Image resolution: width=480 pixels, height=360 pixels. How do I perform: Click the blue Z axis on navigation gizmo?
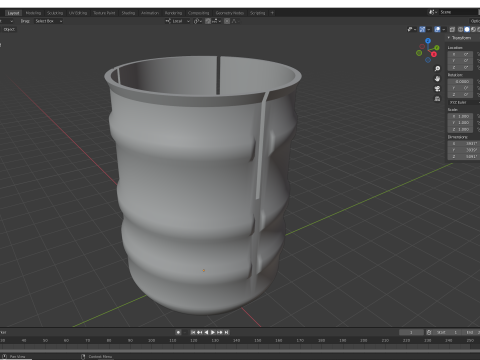(x=428, y=41)
